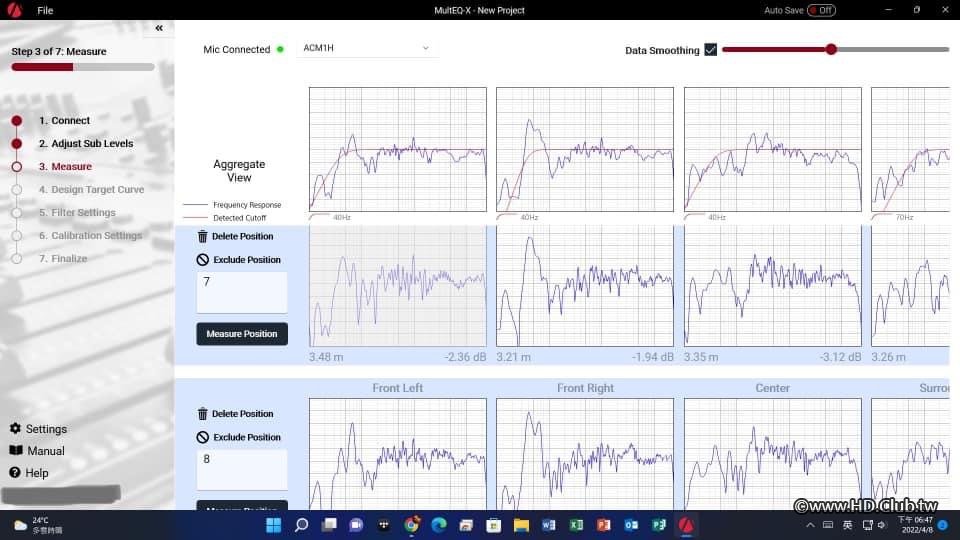Open the Manual book icon
The image size is (960, 540).
point(16,451)
